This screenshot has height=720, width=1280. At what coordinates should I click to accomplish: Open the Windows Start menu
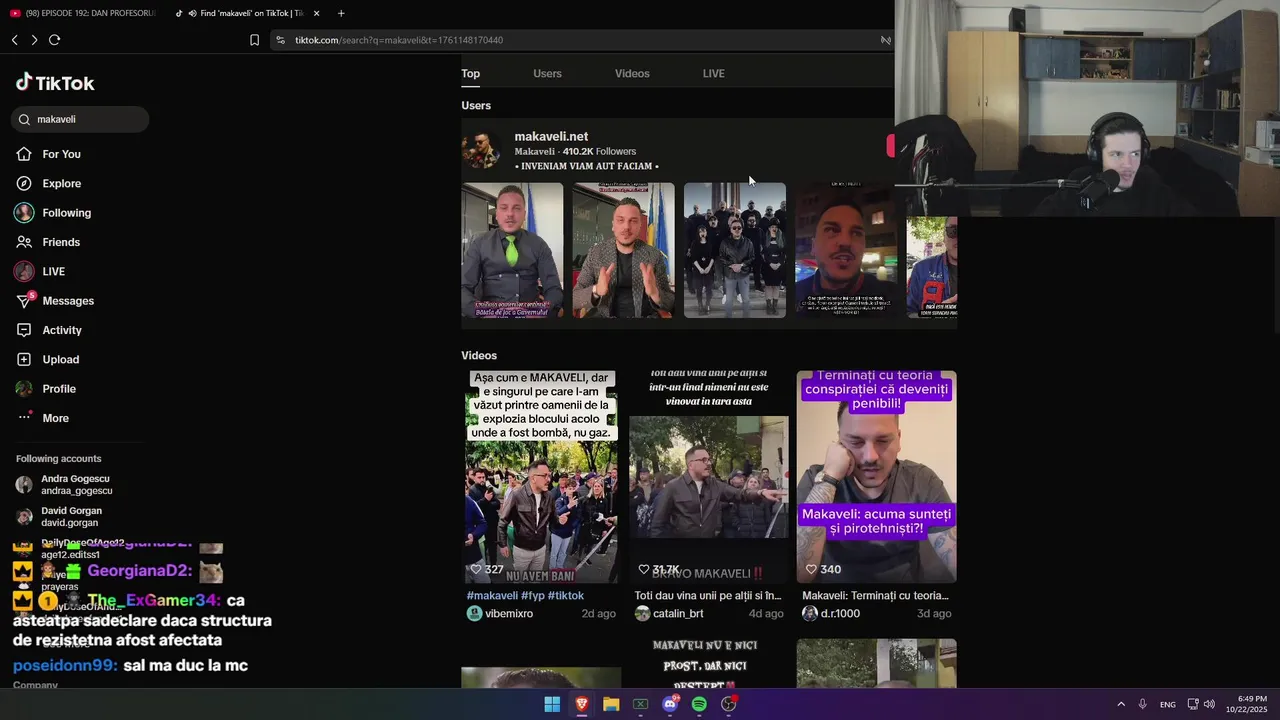point(552,704)
